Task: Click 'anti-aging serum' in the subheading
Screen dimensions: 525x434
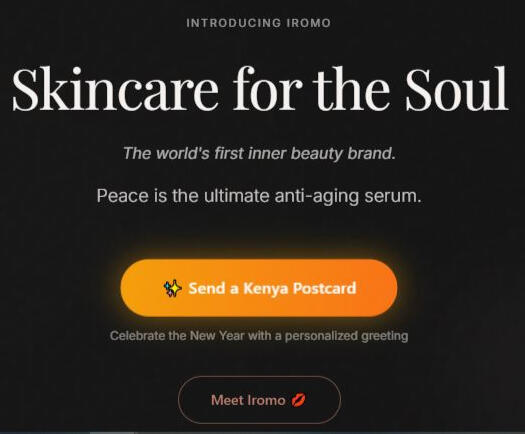Action: click(x=348, y=196)
